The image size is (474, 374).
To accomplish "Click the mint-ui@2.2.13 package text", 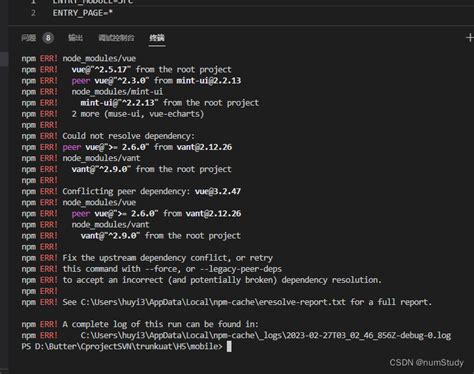I will (x=209, y=81).
